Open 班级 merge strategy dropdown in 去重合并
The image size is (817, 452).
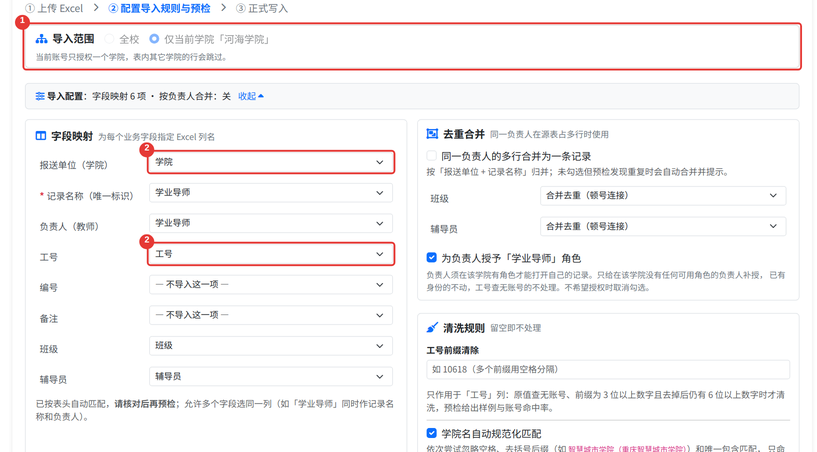pyautogui.click(x=663, y=196)
